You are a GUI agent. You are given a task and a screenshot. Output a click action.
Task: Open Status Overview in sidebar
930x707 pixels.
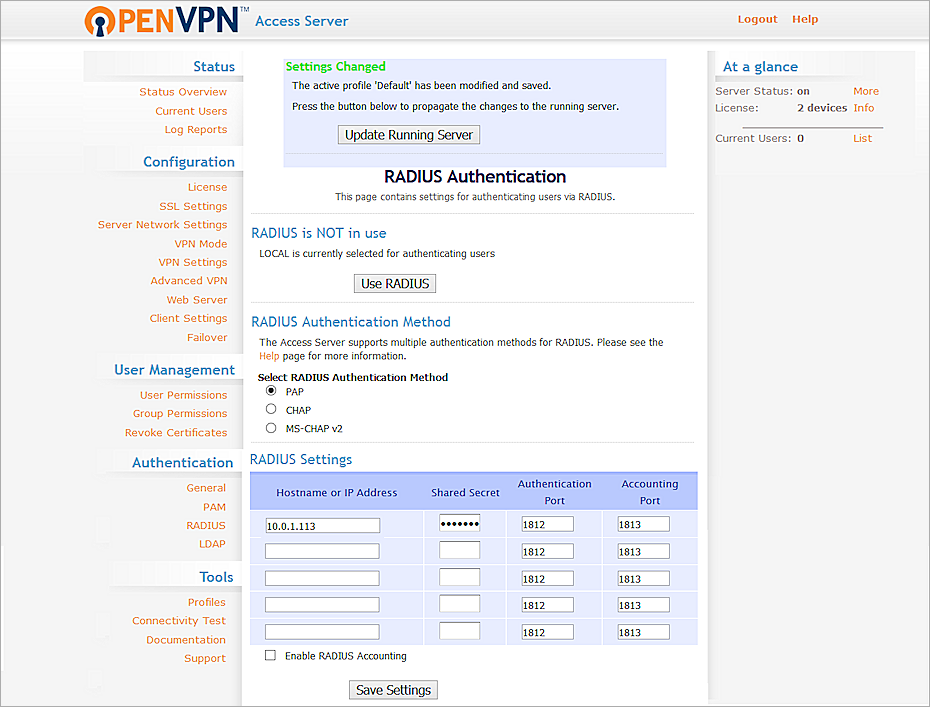tap(183, 92)
